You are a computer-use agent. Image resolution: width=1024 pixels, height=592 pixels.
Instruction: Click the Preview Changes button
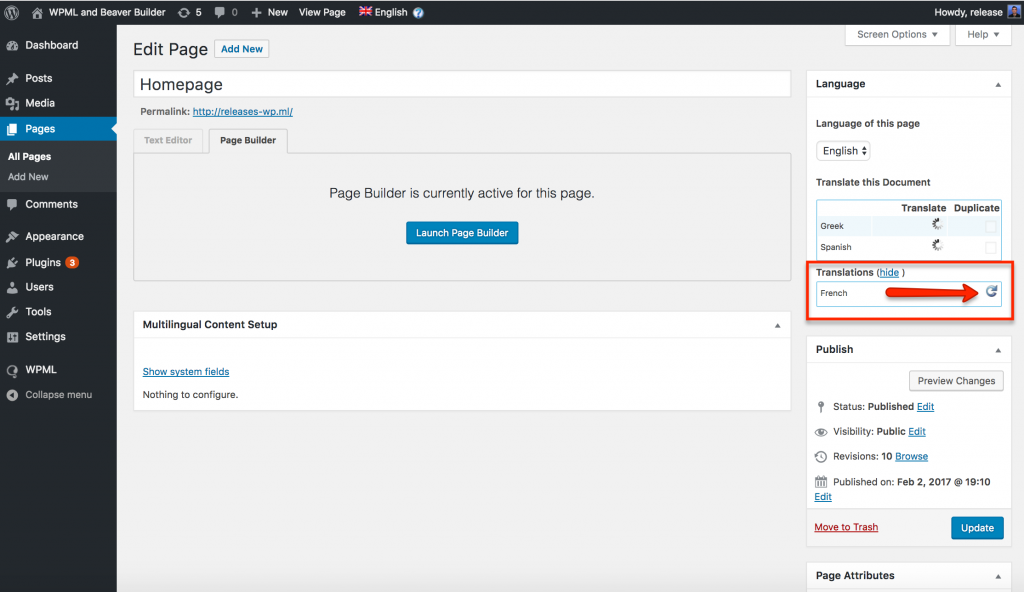[956, 381]
